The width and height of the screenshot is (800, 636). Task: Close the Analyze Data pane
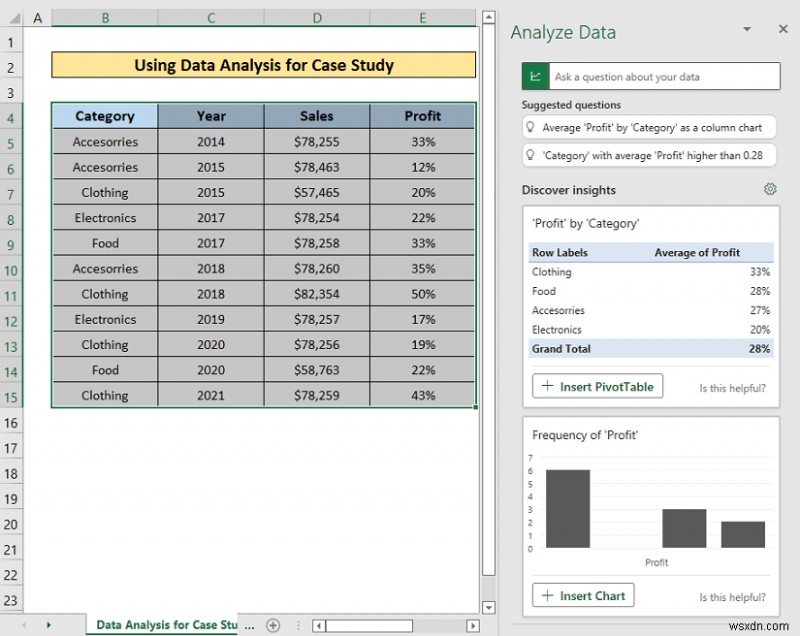[784, 29]
